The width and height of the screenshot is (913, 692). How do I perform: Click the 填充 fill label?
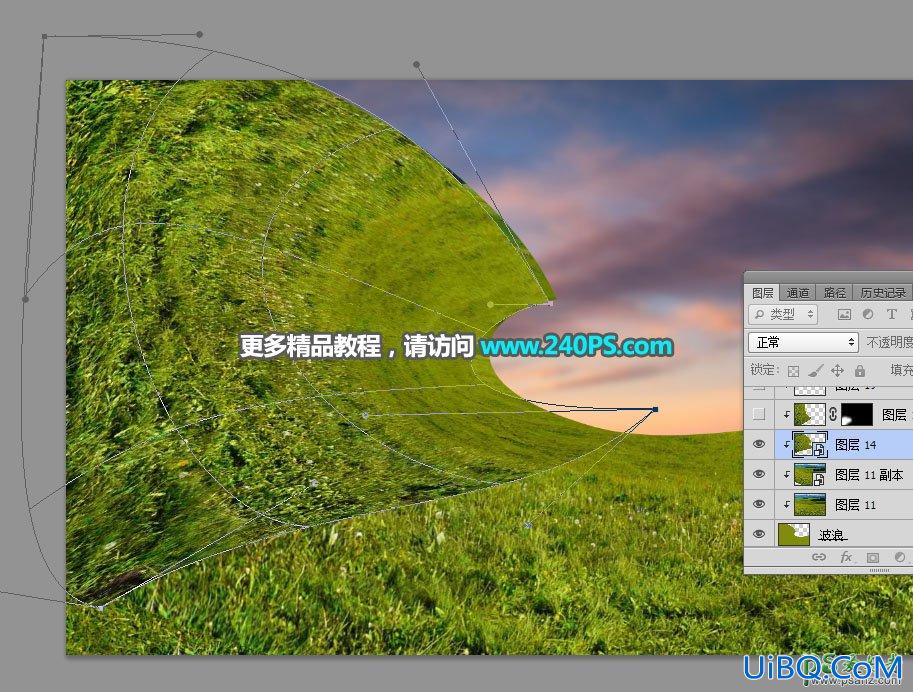(901, 370)
